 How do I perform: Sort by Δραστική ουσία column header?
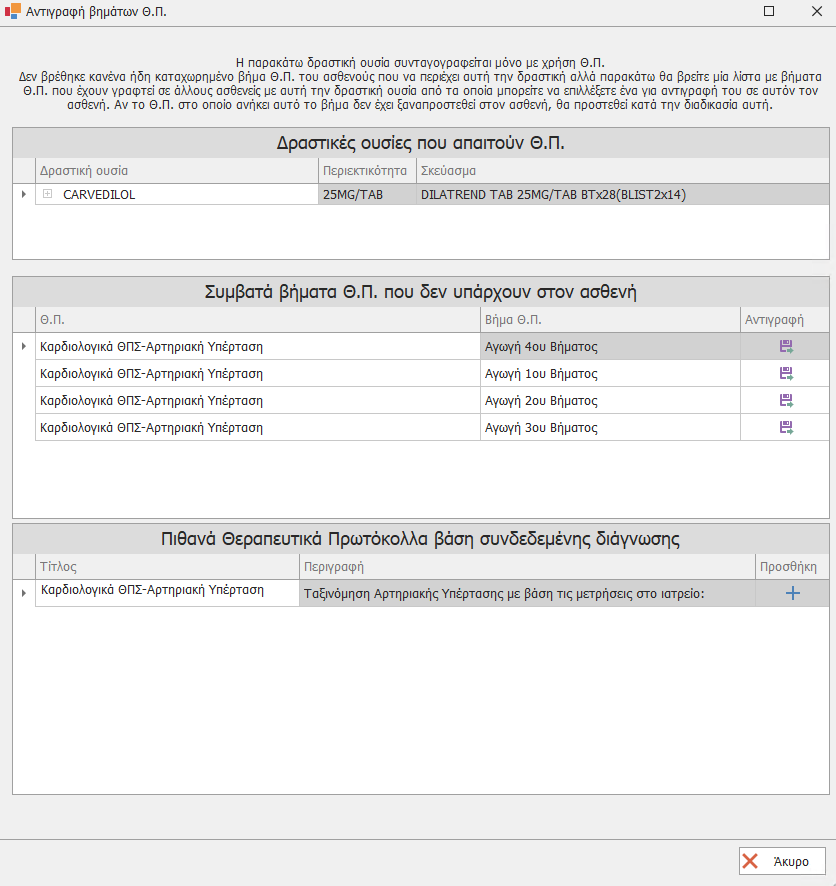click(176, 170)
